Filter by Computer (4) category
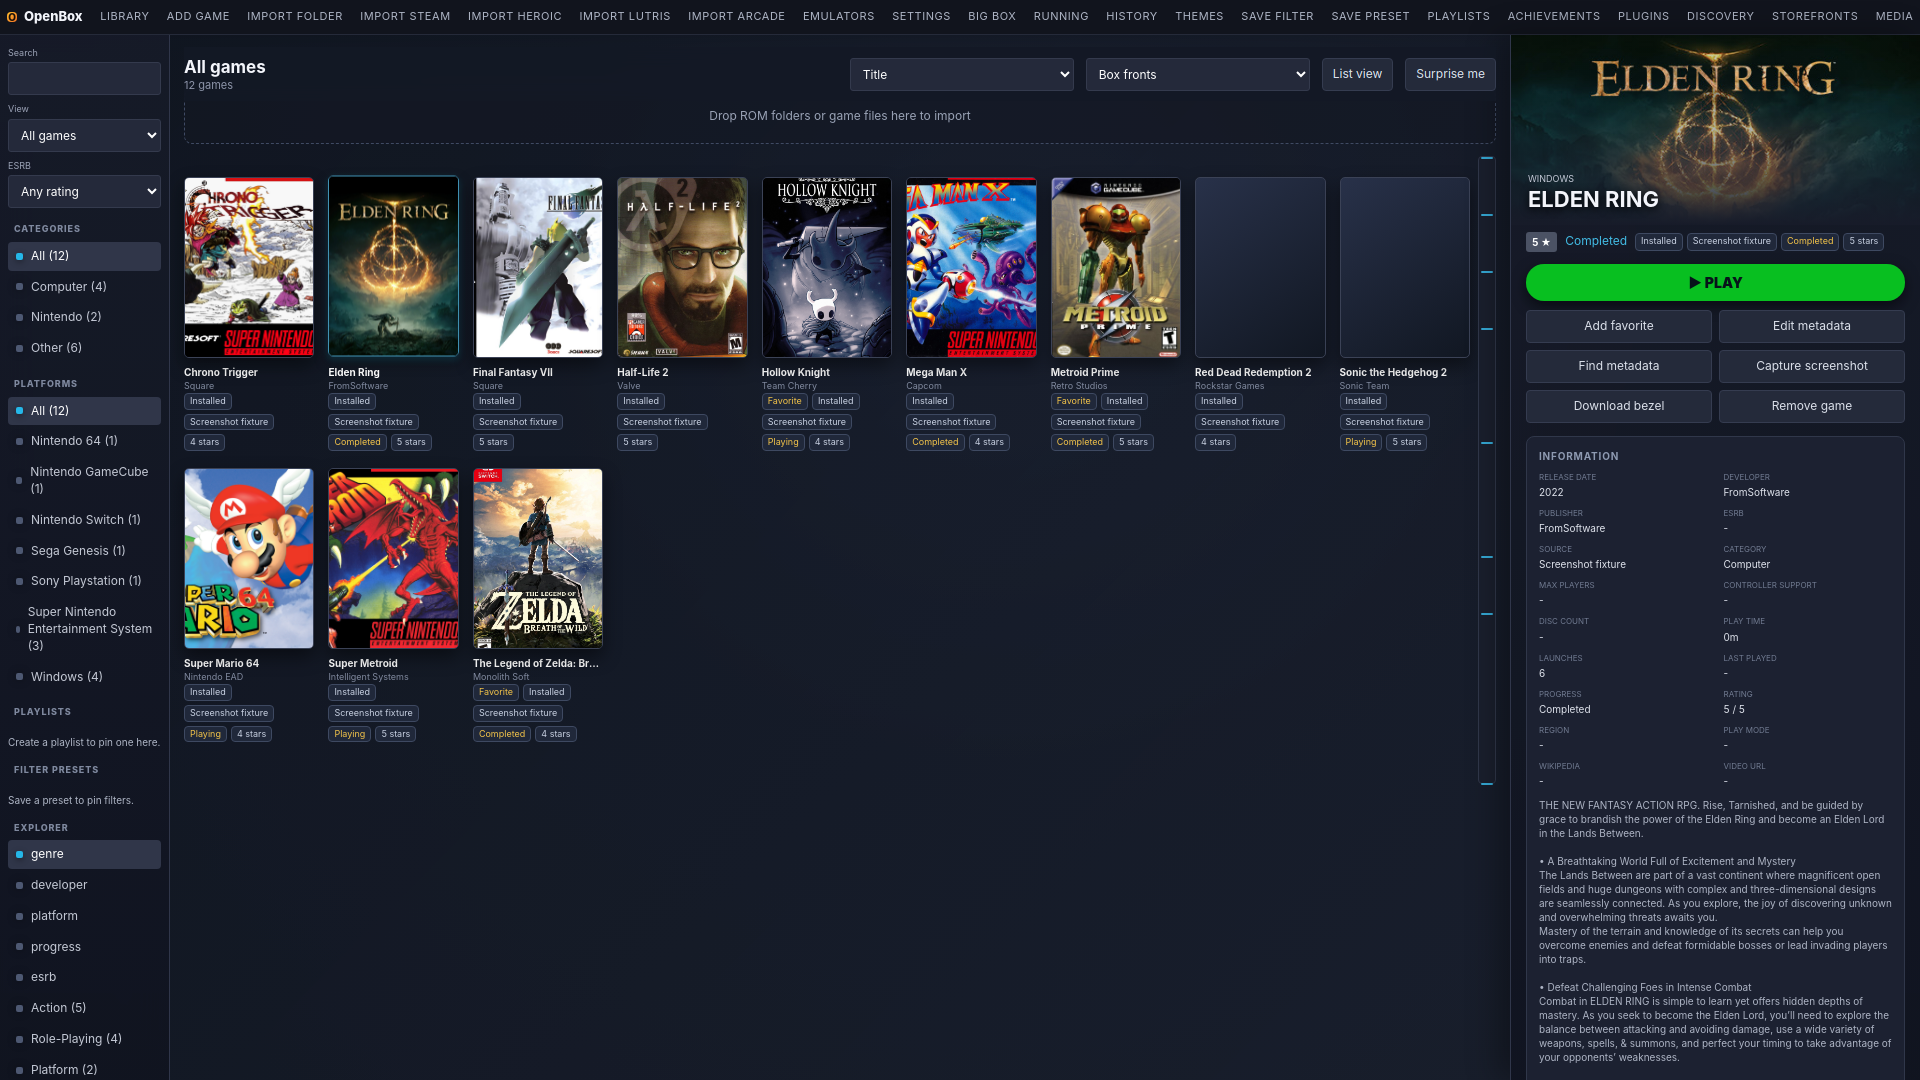1920x1080 pixels. (x=84, y=287)
